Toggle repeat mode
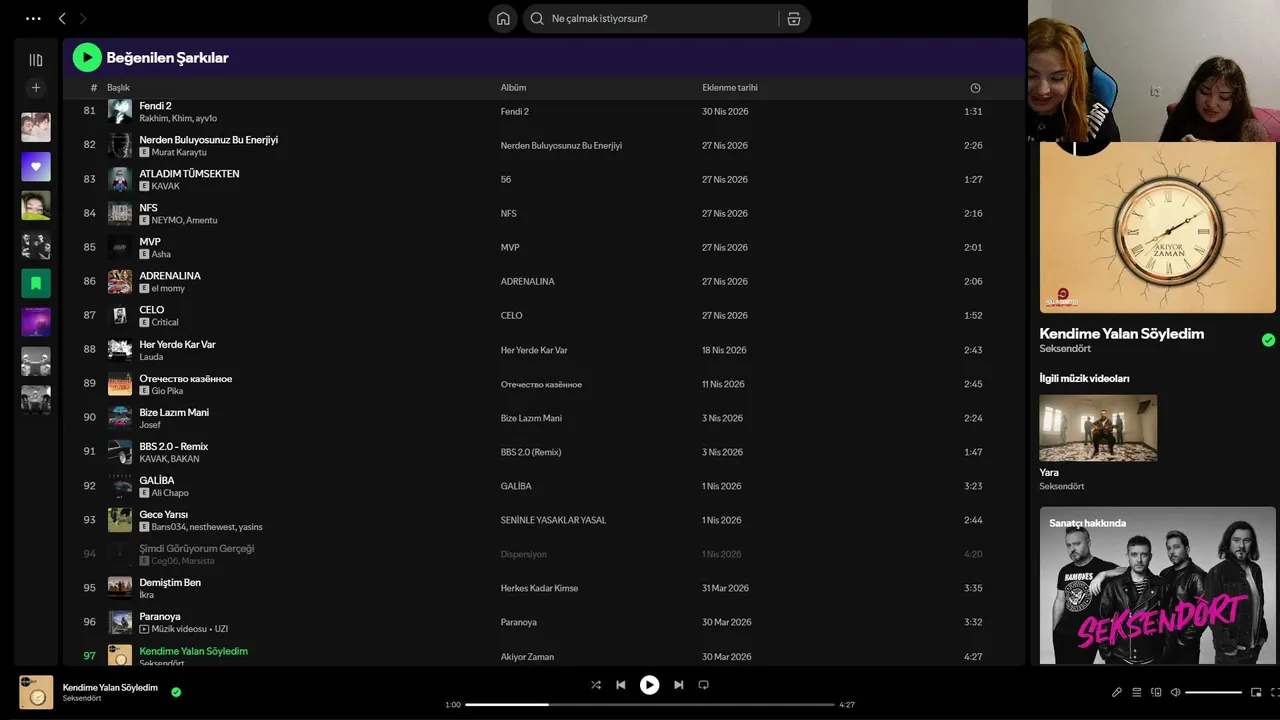The height and width of the screenshot is (720, 1280). point(703,685)
